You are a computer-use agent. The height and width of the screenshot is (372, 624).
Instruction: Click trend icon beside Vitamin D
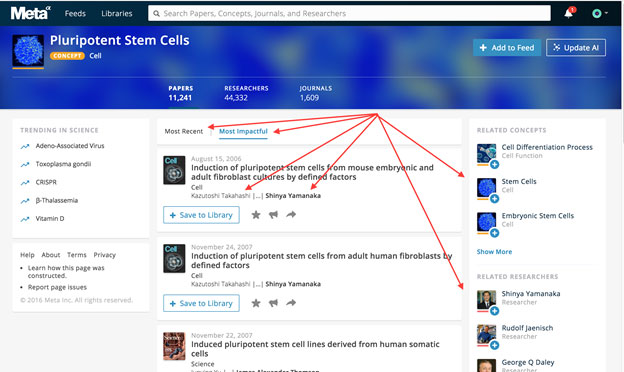[25, 219]
